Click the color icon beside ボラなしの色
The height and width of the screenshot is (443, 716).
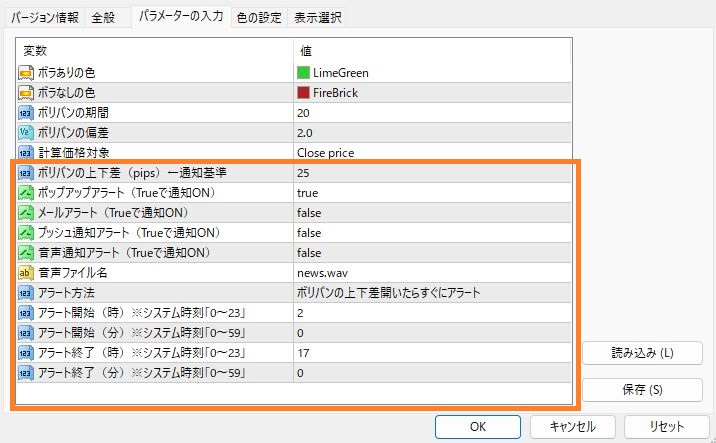point(27,92)
